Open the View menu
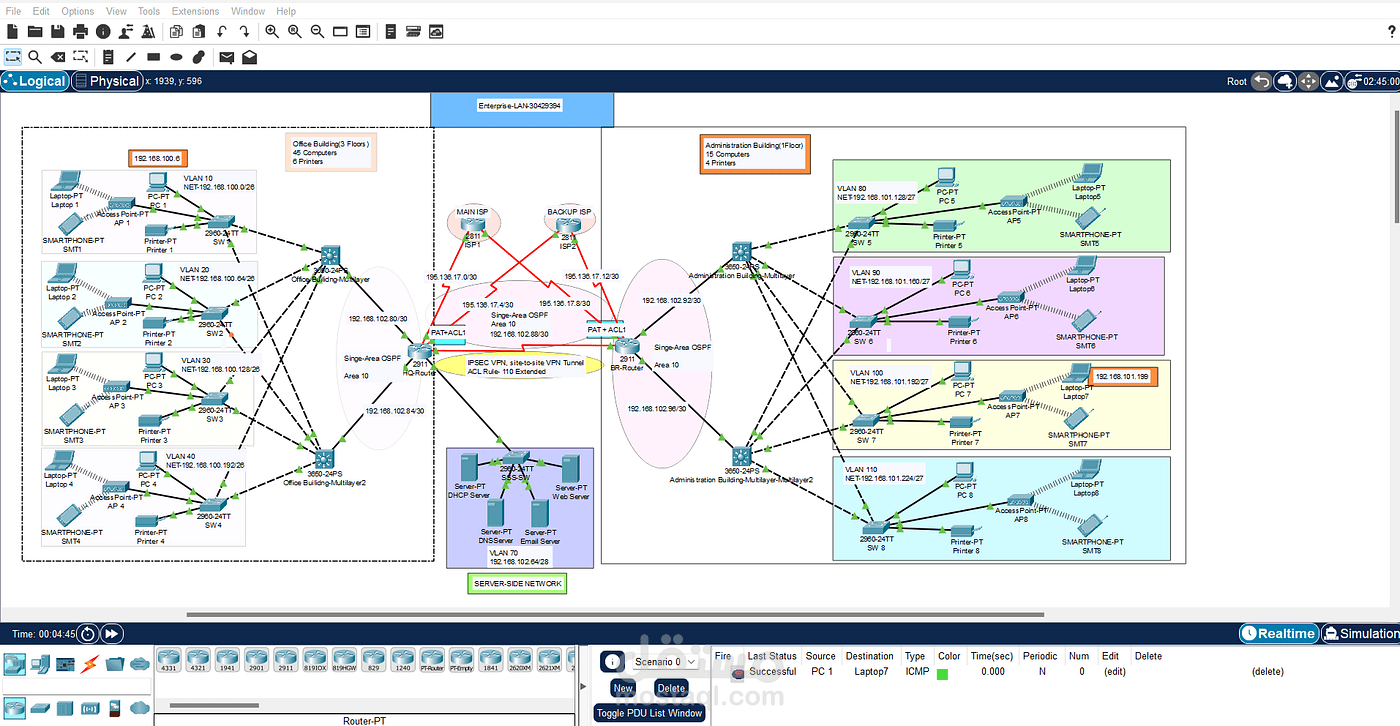 point(116,11)
